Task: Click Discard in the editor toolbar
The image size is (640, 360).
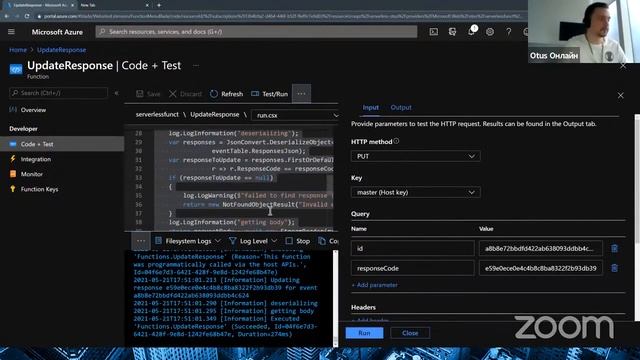Action: pyautogui.click(x=185, y=94)
